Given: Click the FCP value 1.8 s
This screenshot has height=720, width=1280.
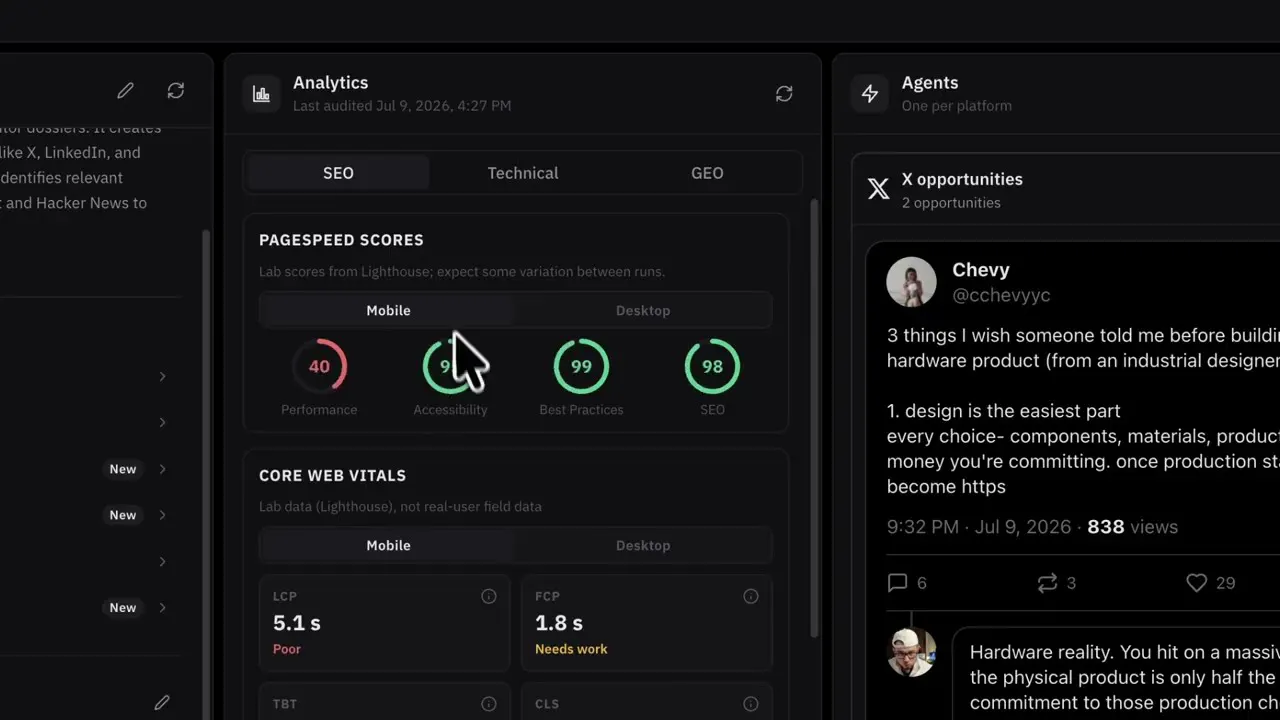Looking at the screenshot, I should pyautogui.click(x=559, y=623).
